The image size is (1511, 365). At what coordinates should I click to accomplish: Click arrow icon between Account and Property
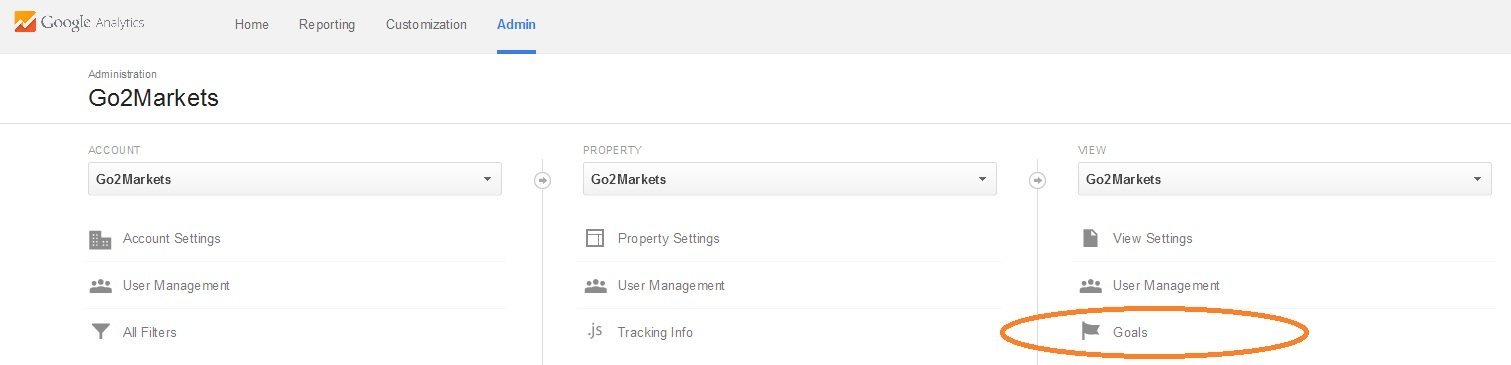tap(542, 181)
